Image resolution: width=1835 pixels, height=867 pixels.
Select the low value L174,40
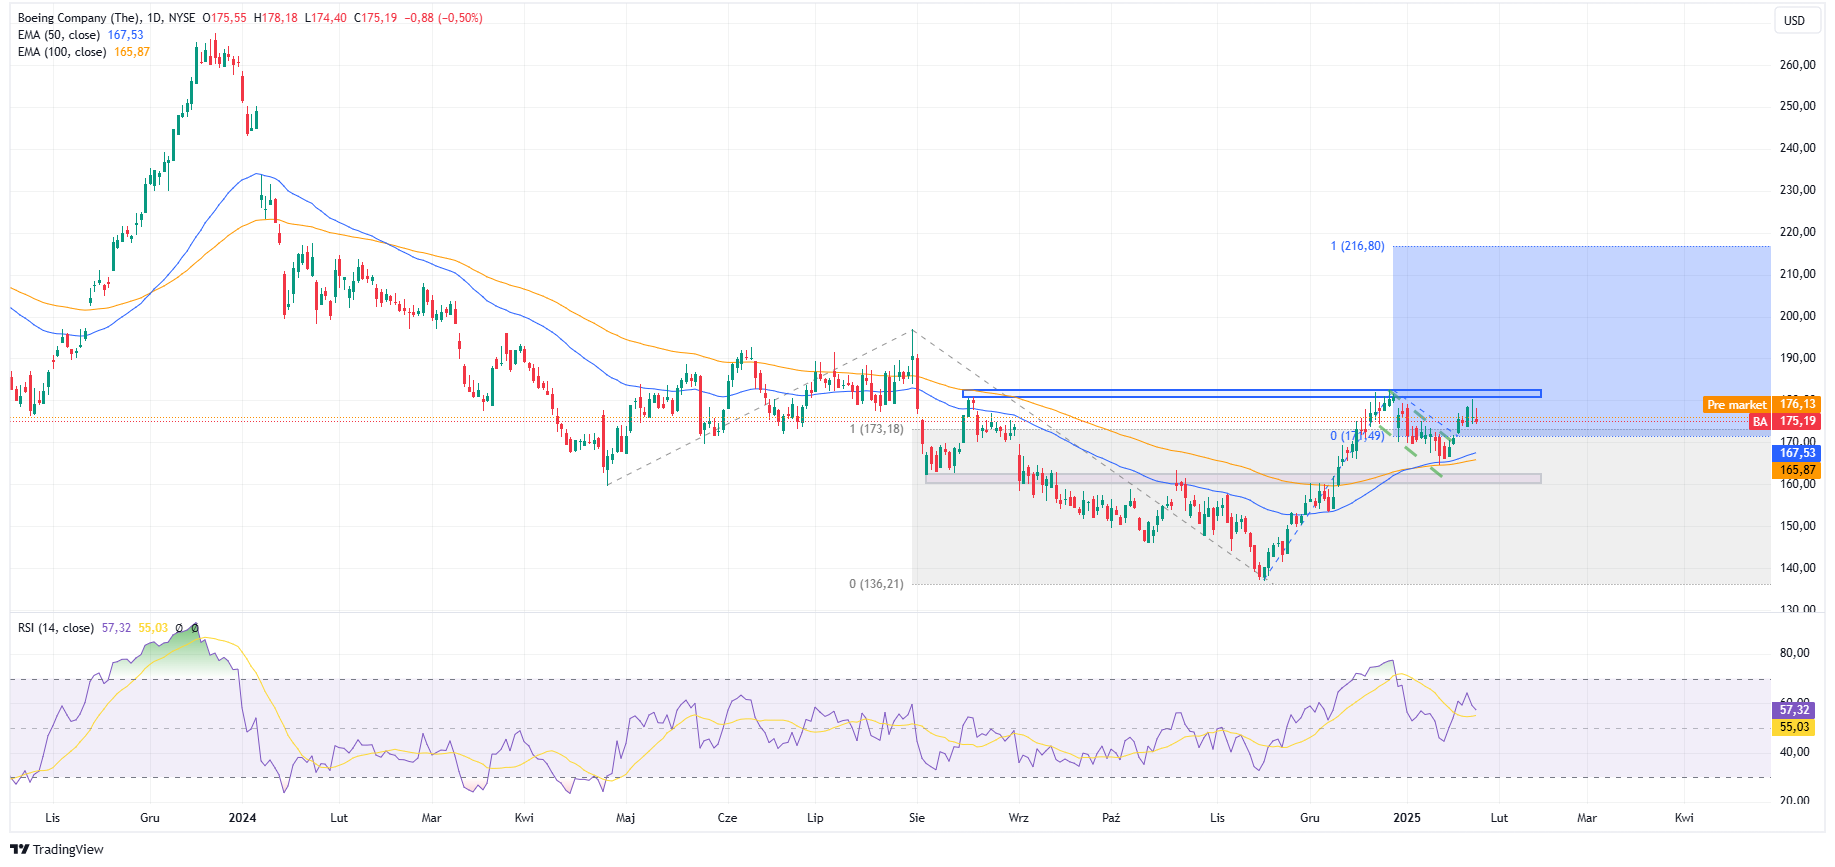coord(325,18)
